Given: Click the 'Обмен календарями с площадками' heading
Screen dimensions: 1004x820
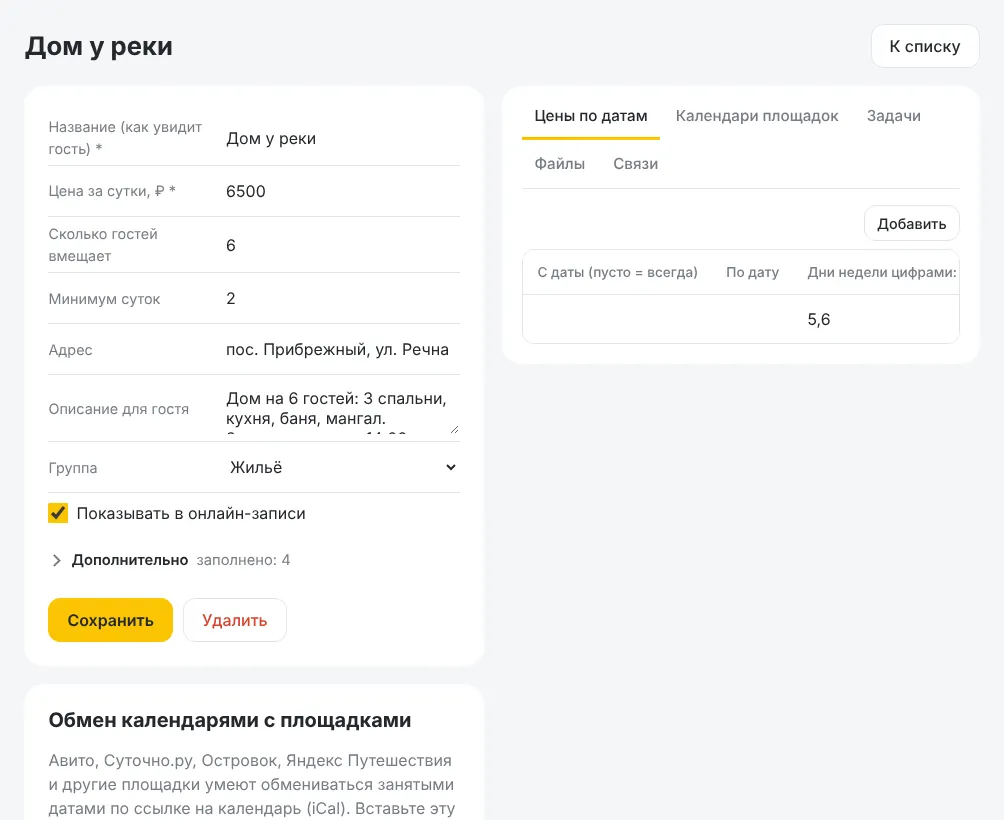Looking at the screenshot, I should (x=230, y=720).
